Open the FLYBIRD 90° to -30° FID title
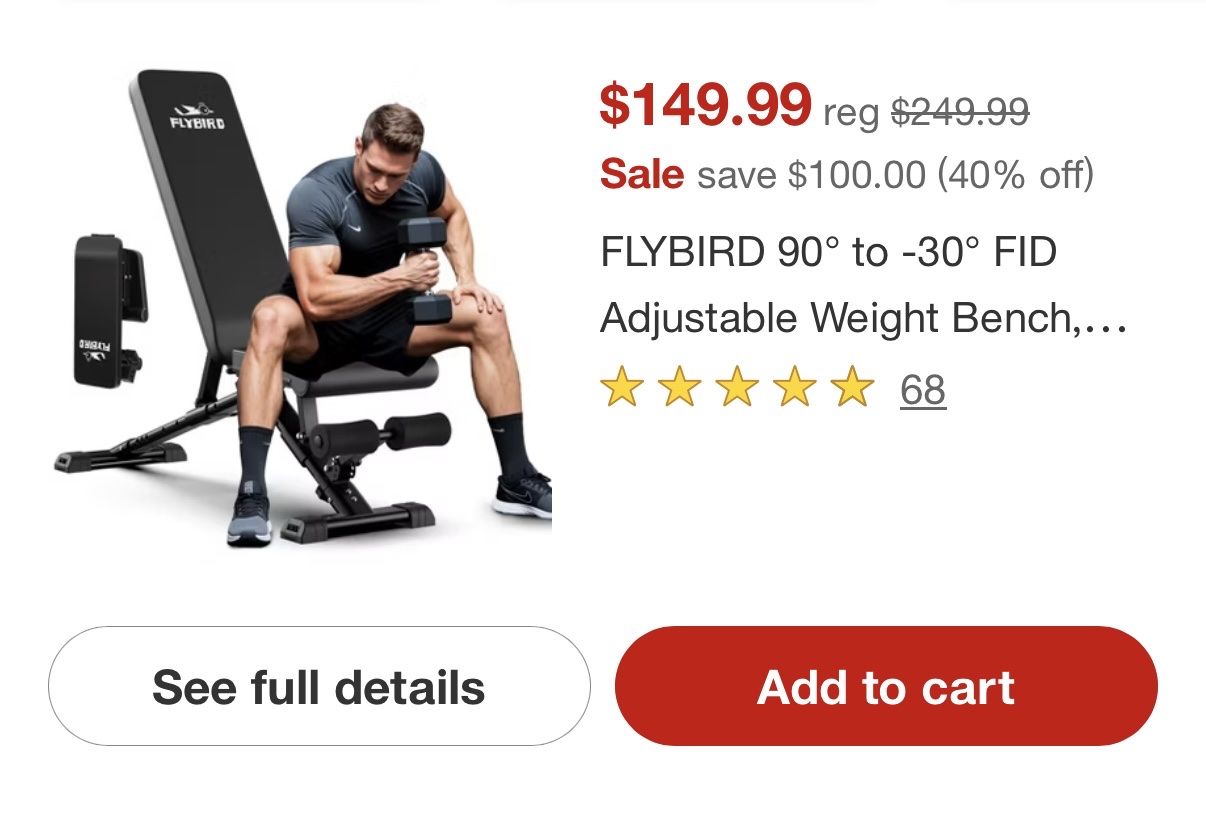This screenshot has height=827, width=1206. pyautogui.click(x=829, y=252)
